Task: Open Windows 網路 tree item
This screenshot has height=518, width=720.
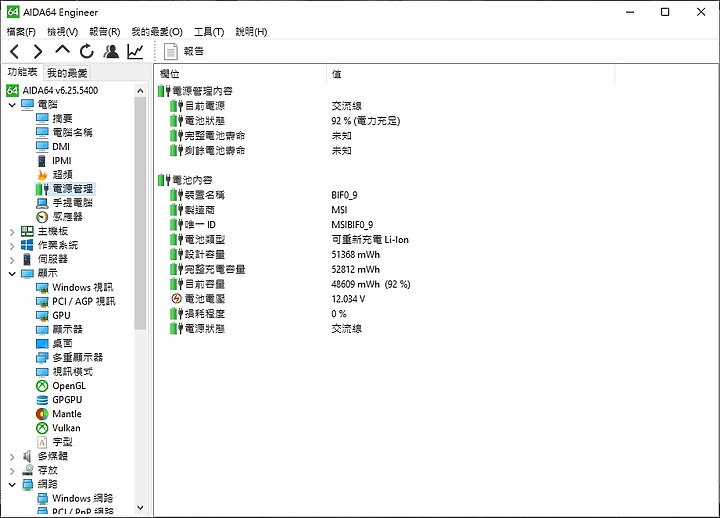Action: 82,498
